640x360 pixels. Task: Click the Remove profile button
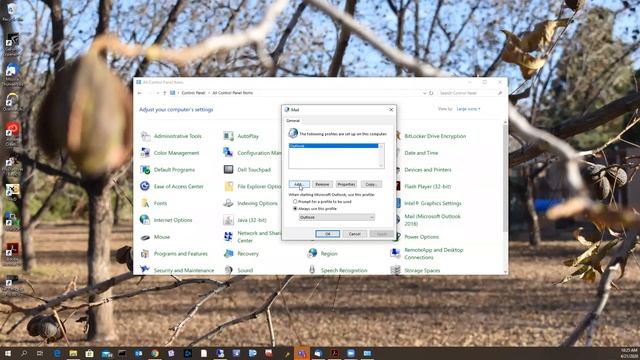pyautogui.click(x=322, y=184)
